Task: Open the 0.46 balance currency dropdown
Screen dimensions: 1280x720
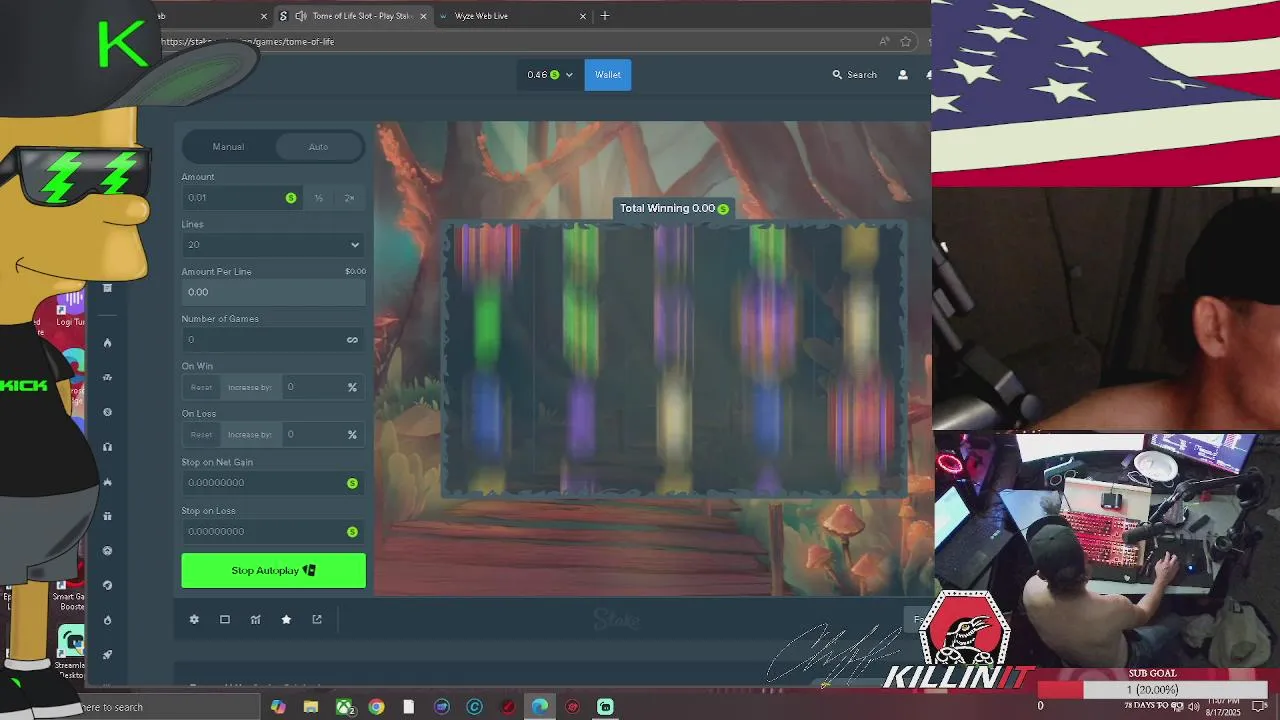Action: pos(550,75)
